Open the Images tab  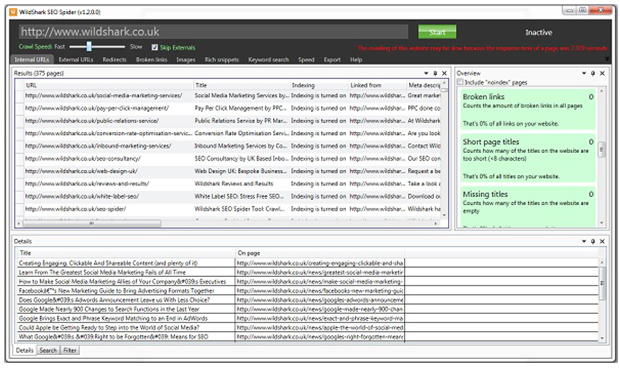click(186, 60)
